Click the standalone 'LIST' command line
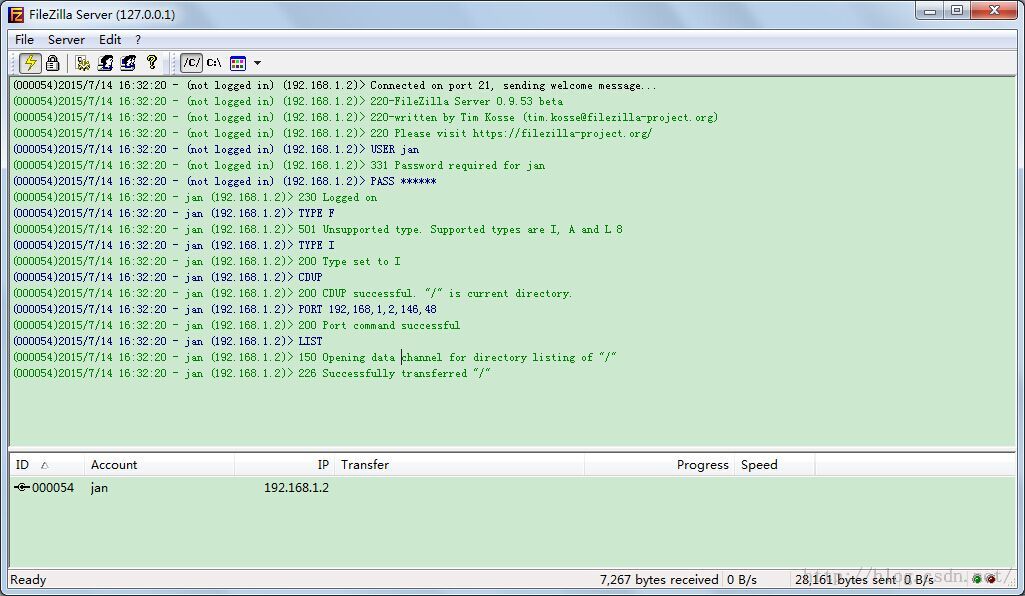1025x596 pixels. pyautogui.click(x=167, y=341)
